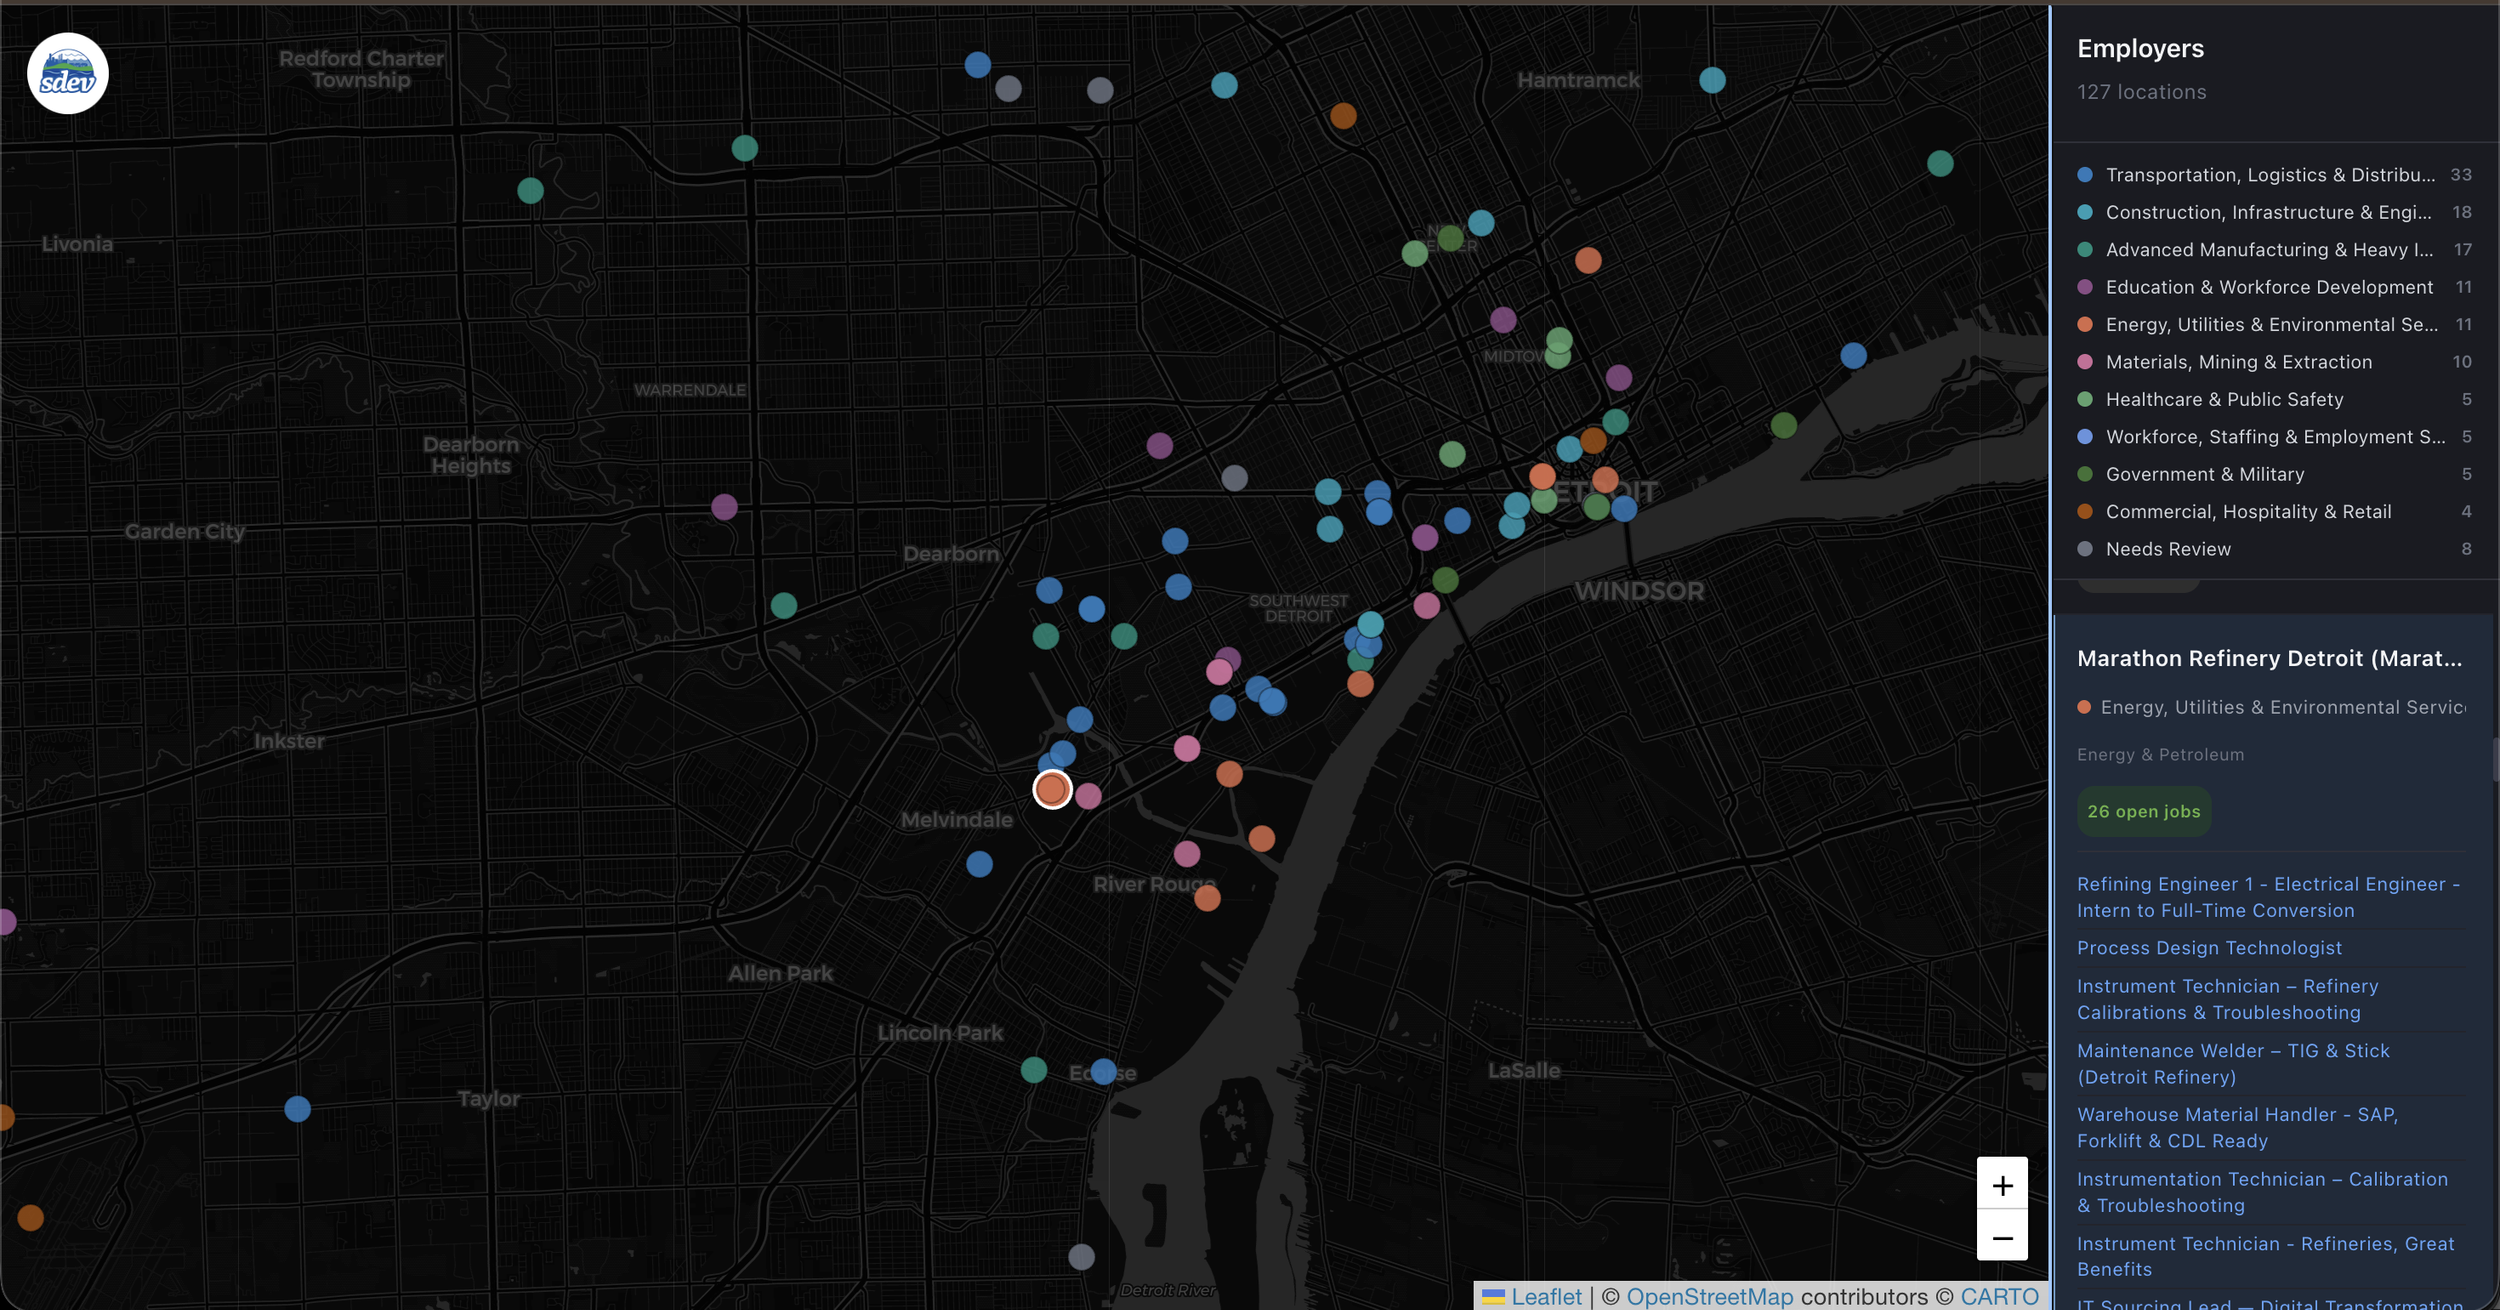Image resolution: width=2500 pixels, height=1310 pixels.
Task: Zoom in on the map
Action: tap(2002, 1184)
